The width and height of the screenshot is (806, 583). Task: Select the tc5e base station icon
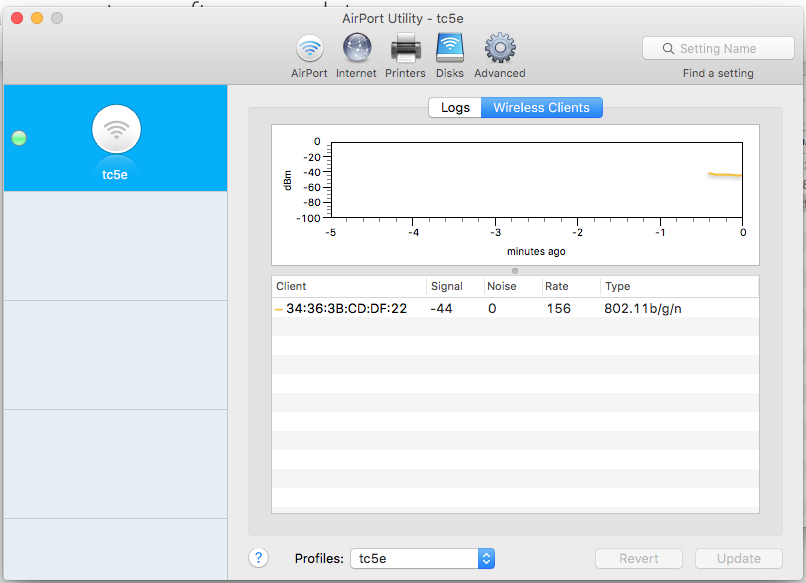coord(116,129)
